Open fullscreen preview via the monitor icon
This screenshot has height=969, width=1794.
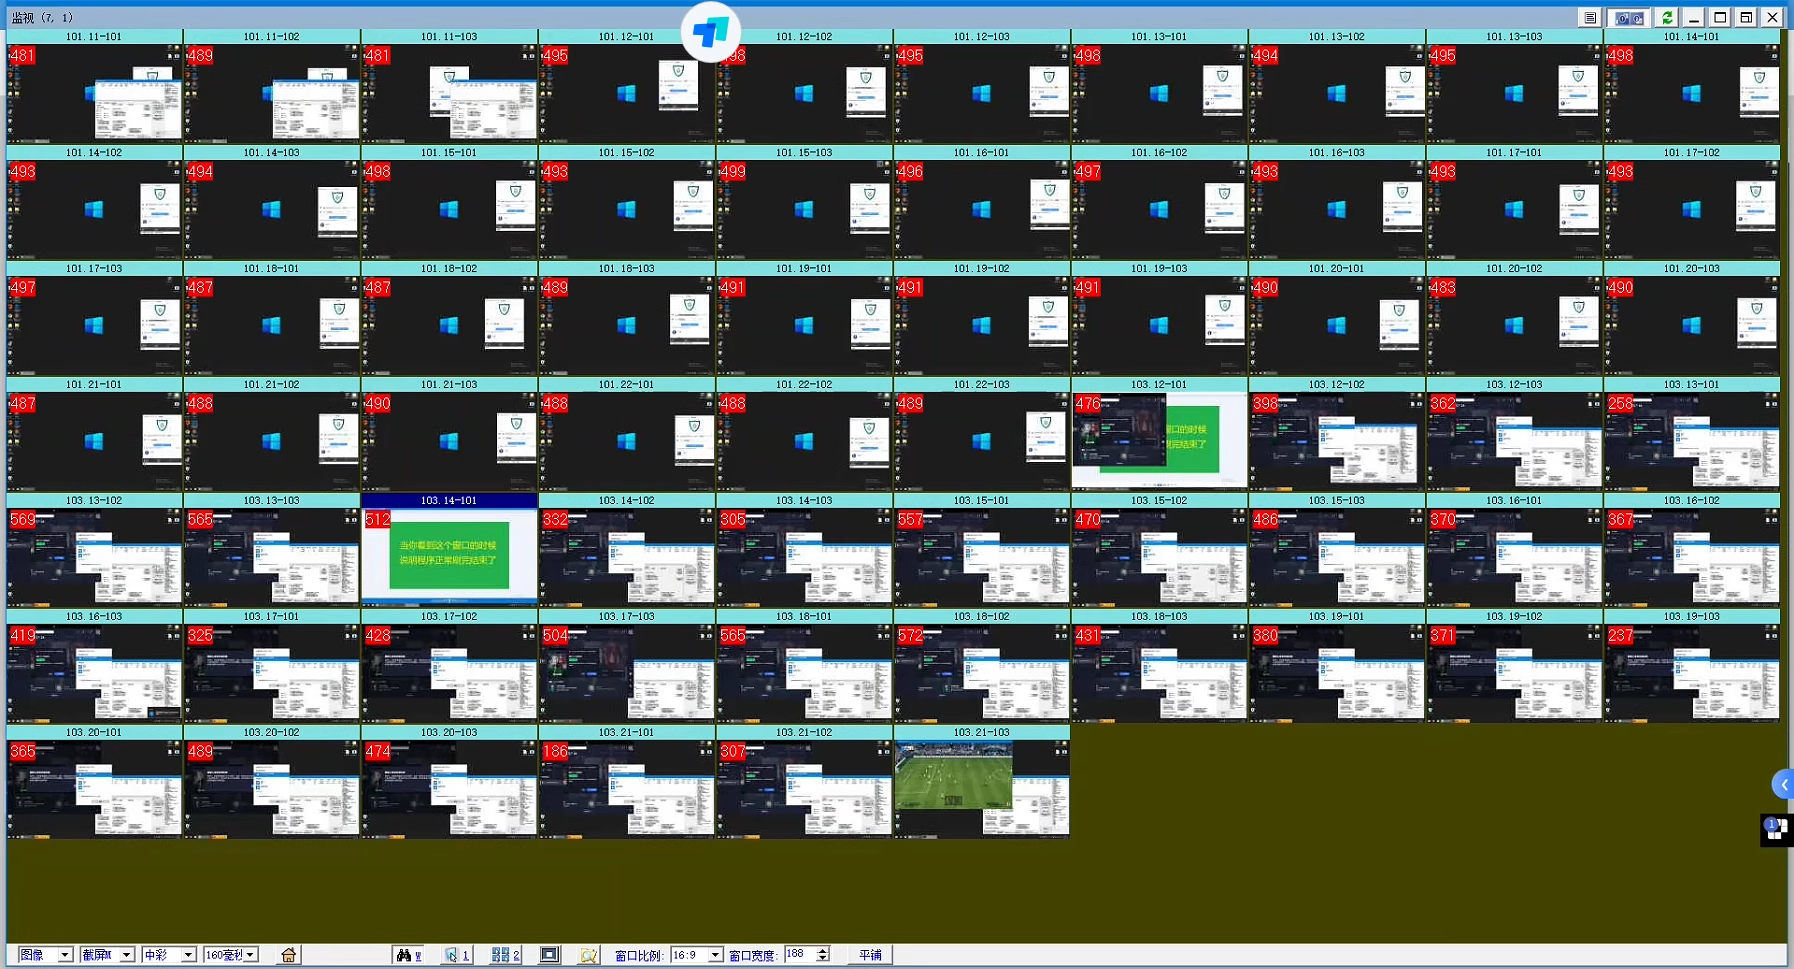tap(549, 954)
